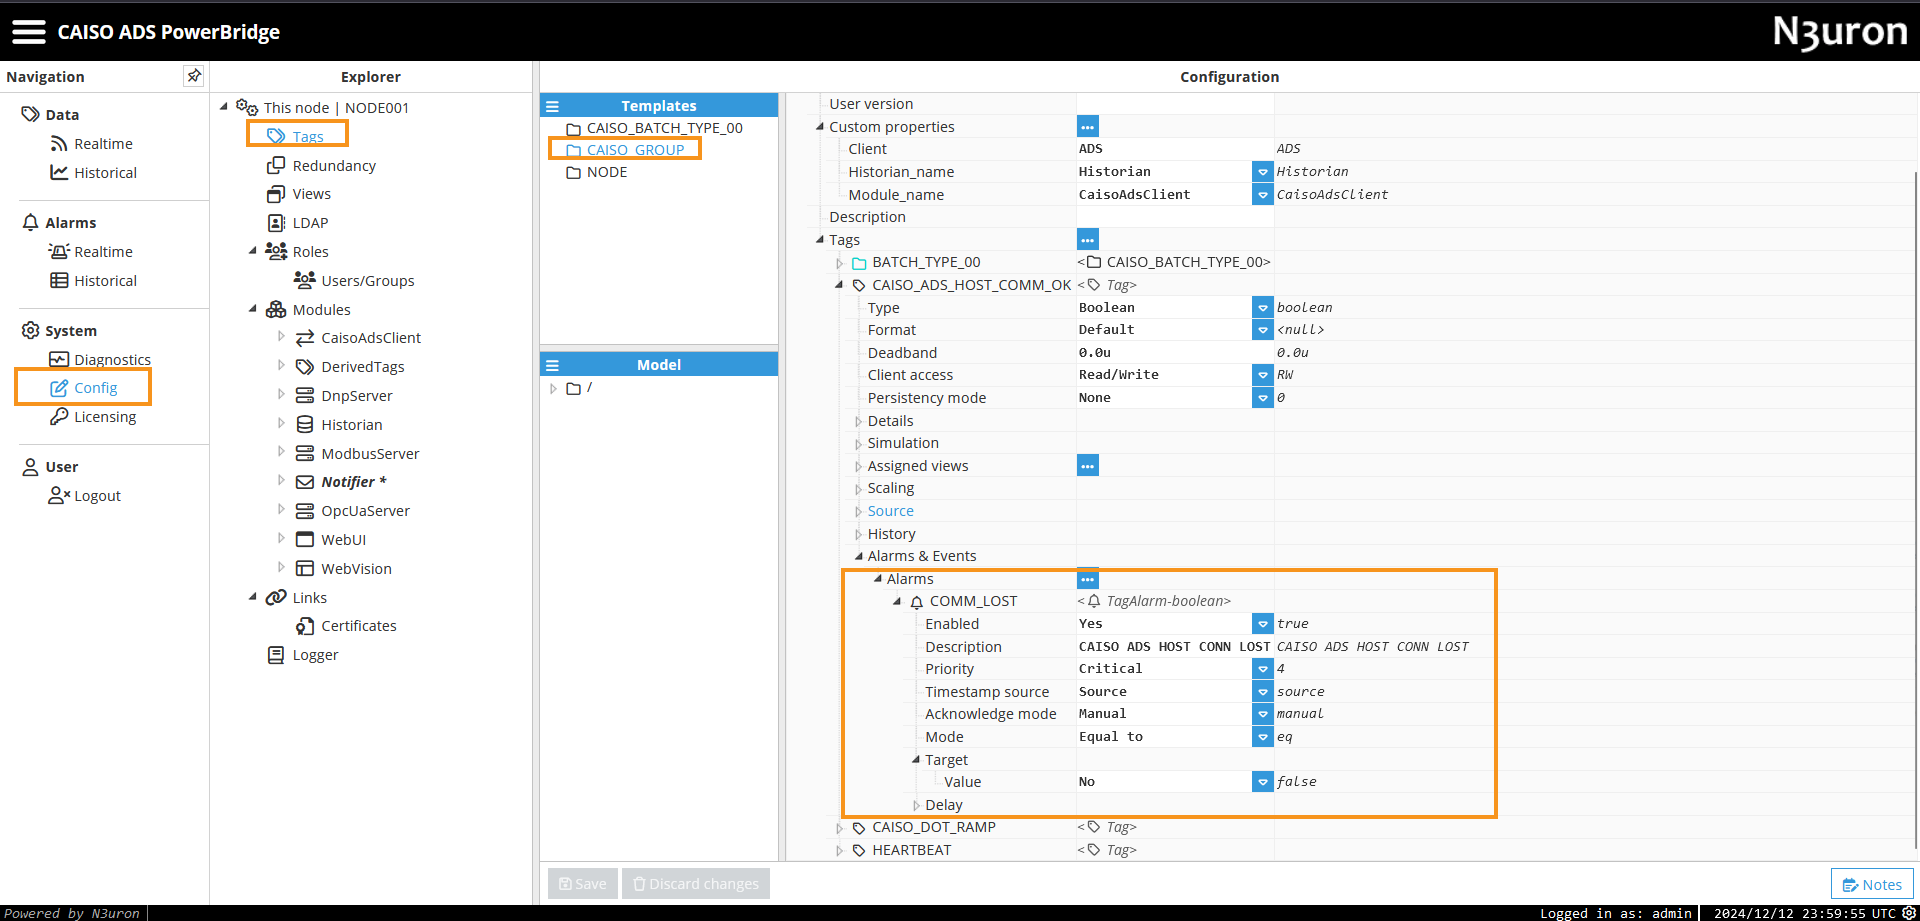The image size is (1920, 921).
Task: Click the Save button
Action: click(x=583, y=884)
